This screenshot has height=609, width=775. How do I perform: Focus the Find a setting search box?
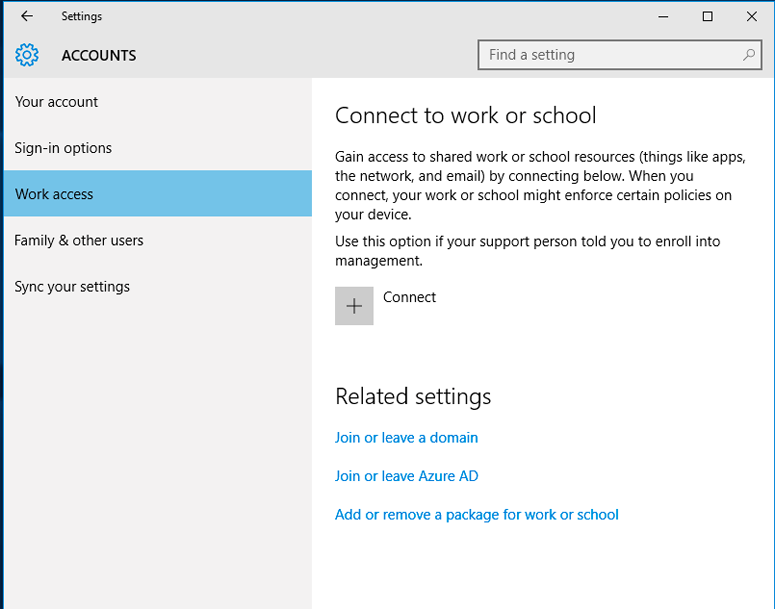click(610, 55)
